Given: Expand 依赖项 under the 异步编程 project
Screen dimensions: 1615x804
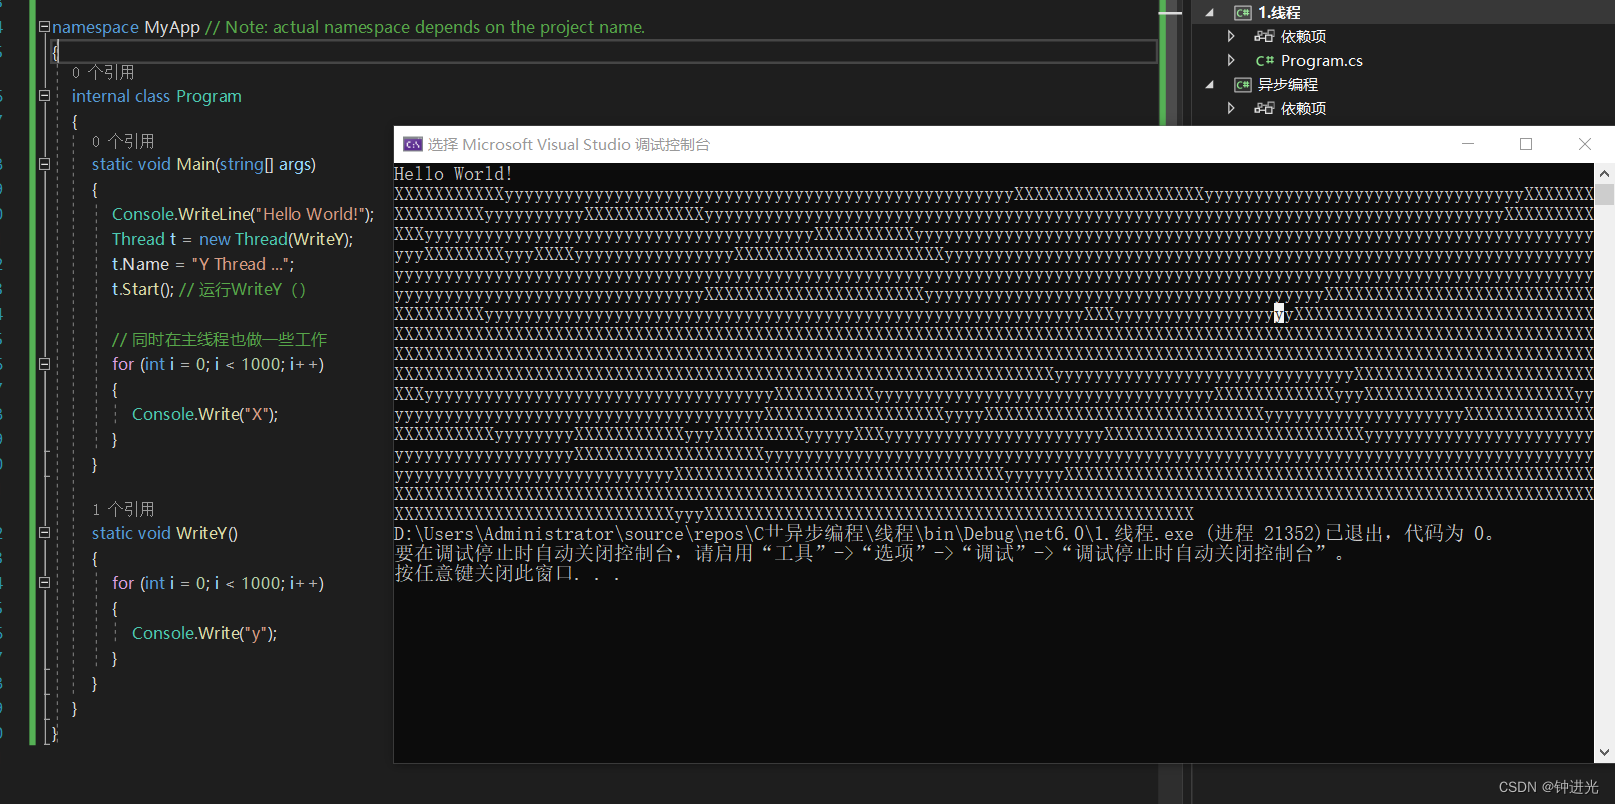Looking at the screenshot, I should click(x=1231, y=108).
